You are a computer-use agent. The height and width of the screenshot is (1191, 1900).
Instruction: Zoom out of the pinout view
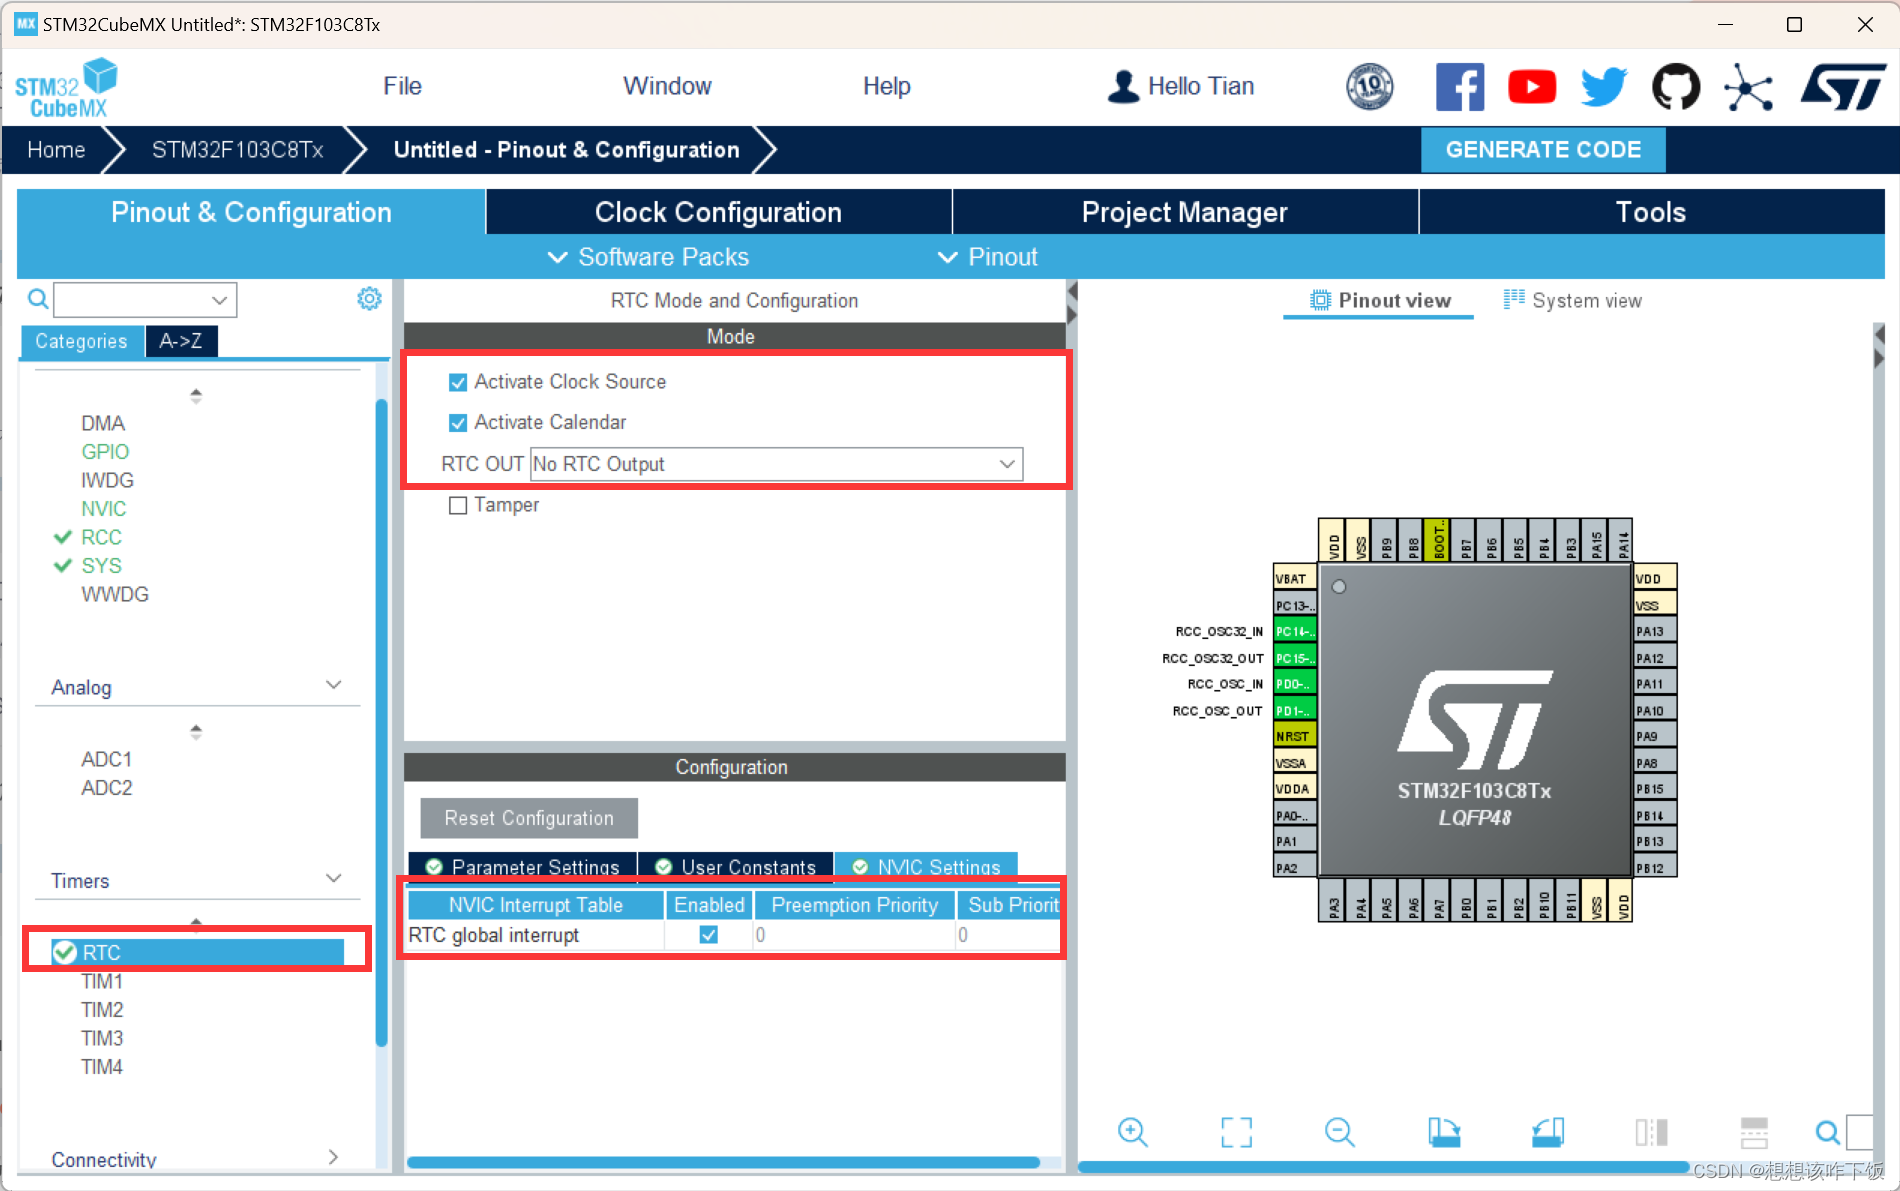1340,1132
